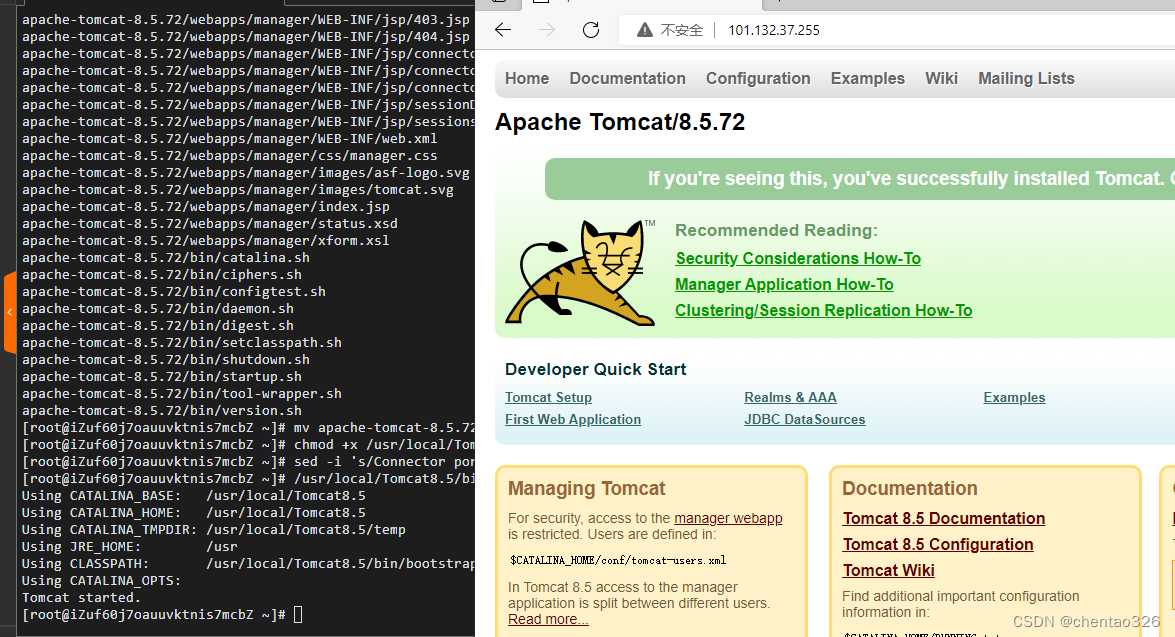
Task: Click the browser back arrow
Action: 503,30
